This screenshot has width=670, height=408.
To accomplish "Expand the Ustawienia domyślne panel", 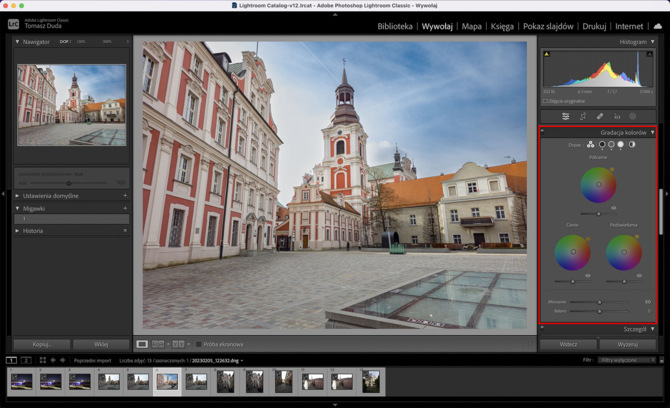I will [17, 196].
